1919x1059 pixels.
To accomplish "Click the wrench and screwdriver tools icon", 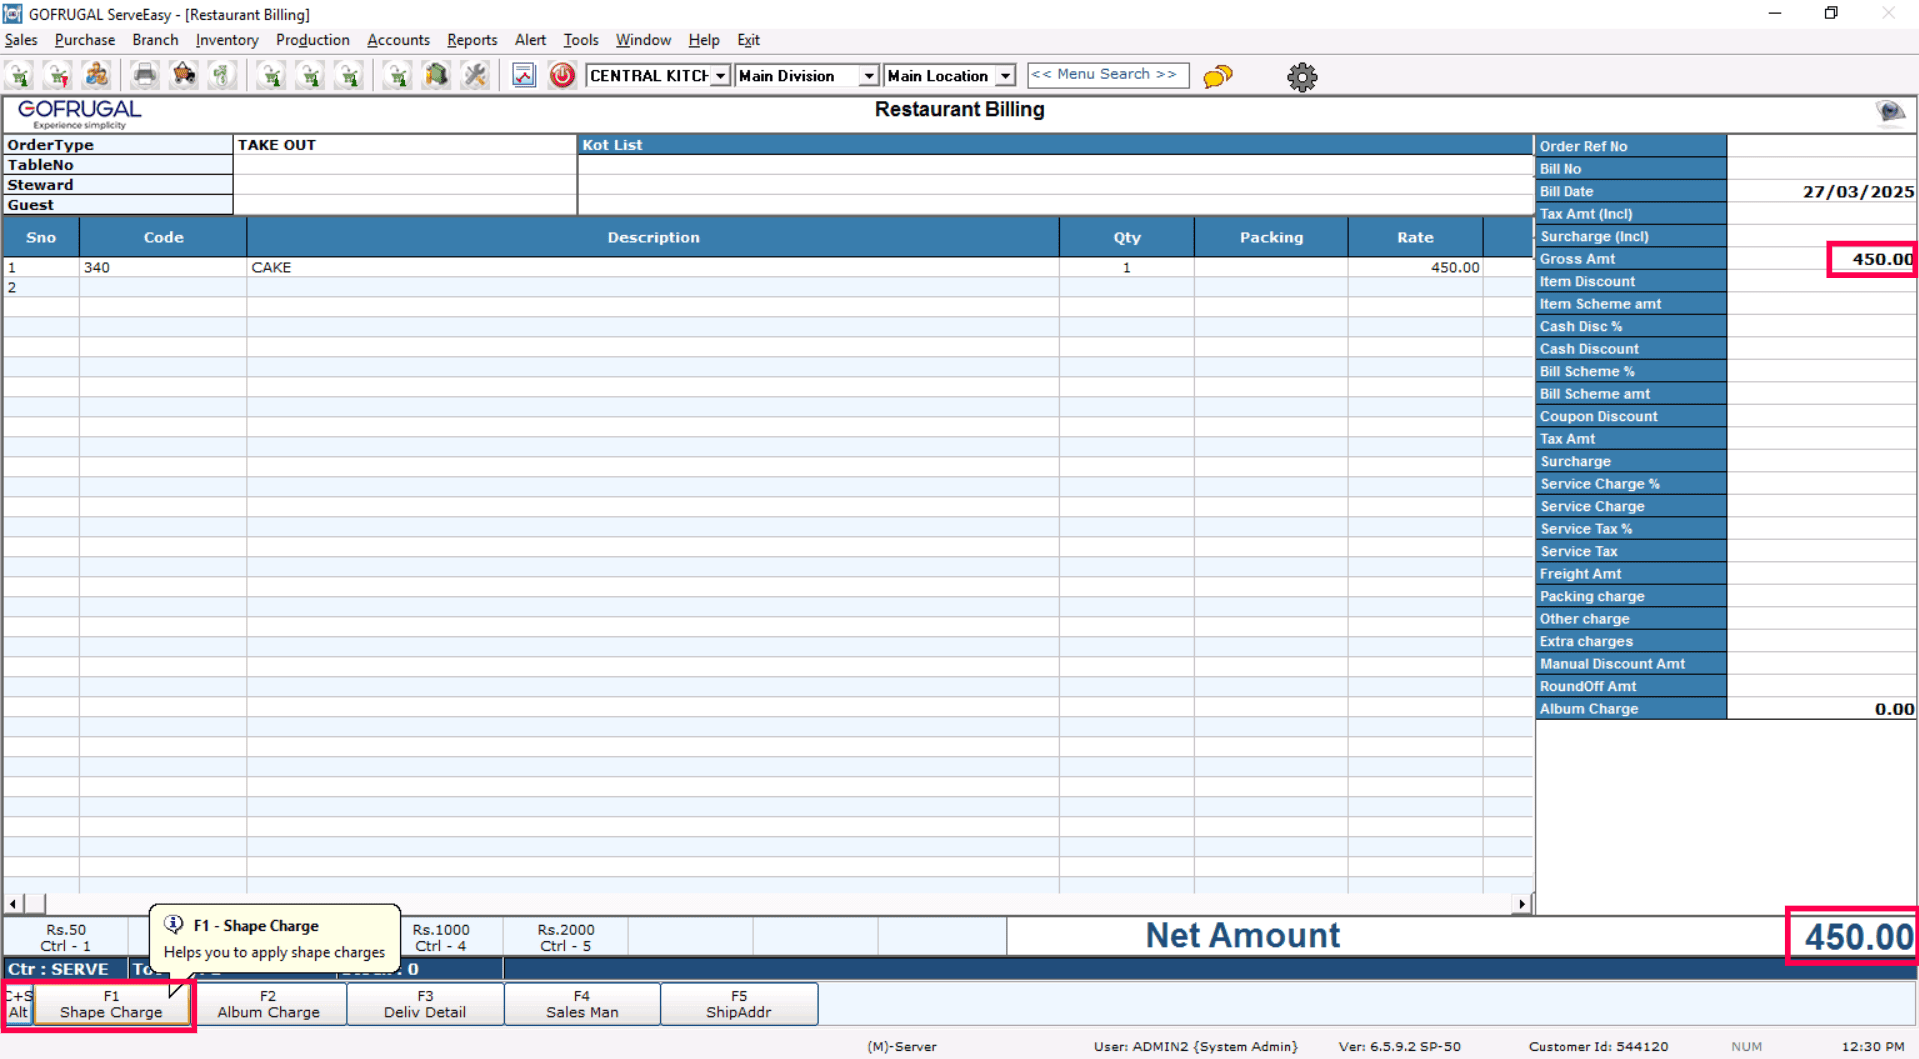I will pyautogui.click(x=475, y=75).
